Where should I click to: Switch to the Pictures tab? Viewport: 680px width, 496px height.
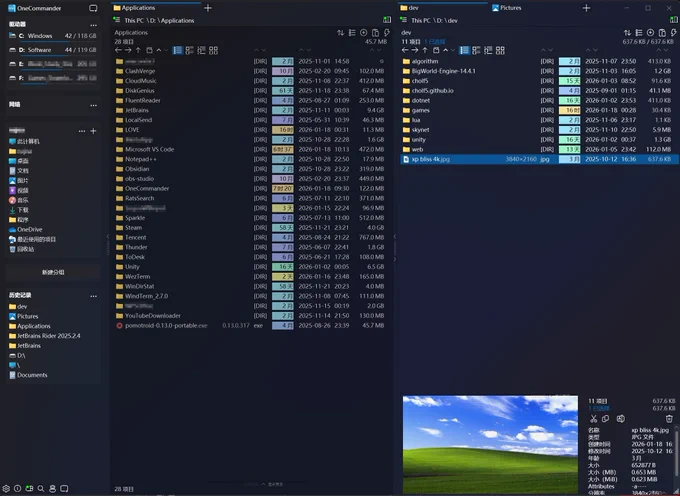coord(507,8)
